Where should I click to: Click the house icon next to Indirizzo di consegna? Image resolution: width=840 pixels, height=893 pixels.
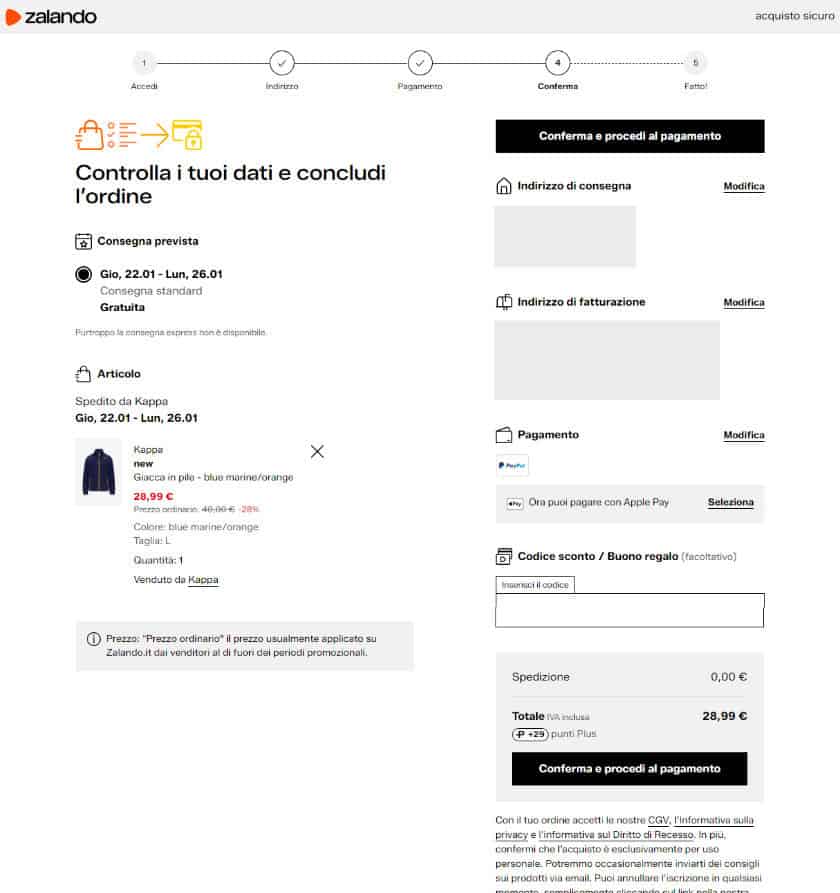pos(503,184)
